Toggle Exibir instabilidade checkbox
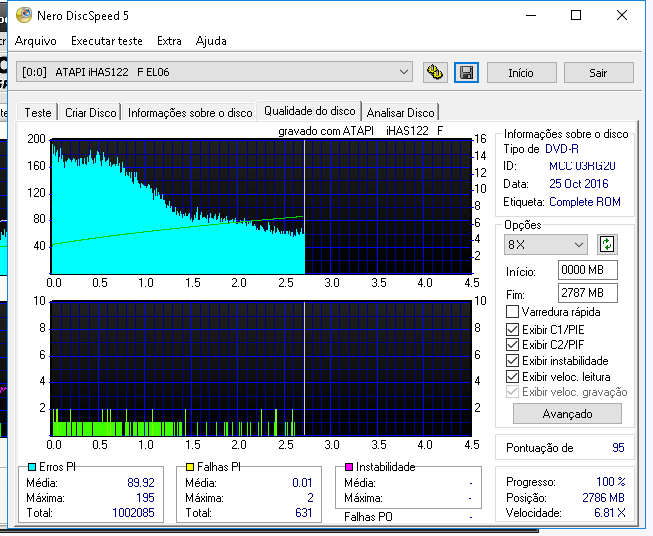 tap(512, 360)
